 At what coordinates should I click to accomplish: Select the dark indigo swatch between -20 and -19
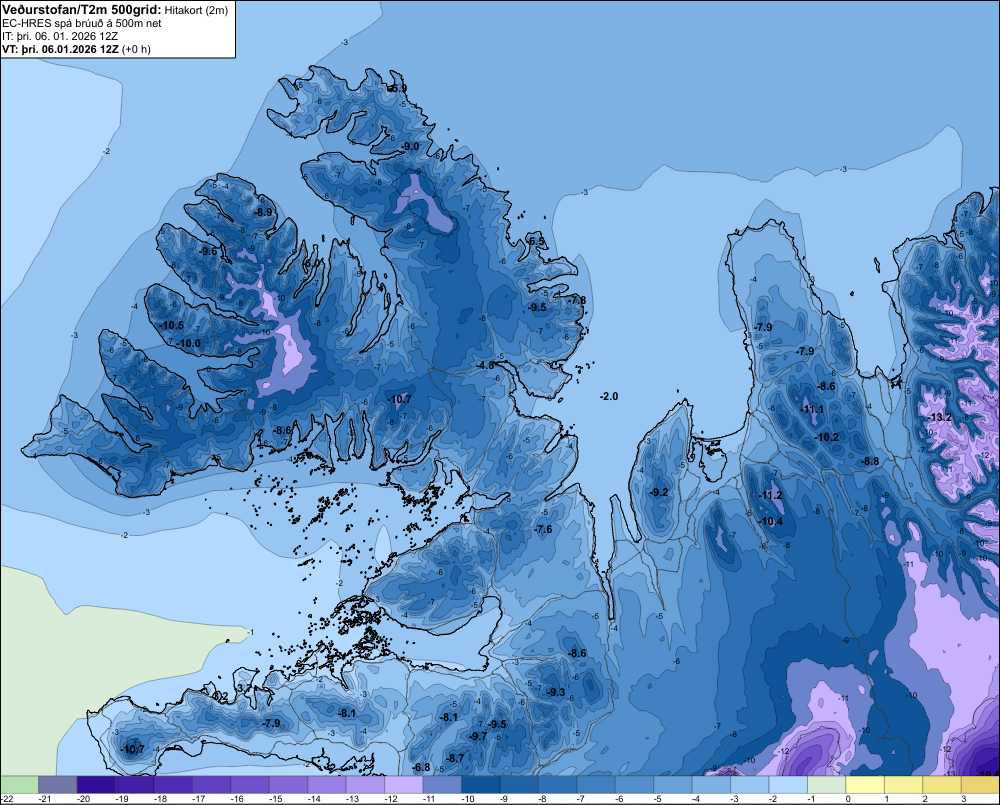point(96,785)
